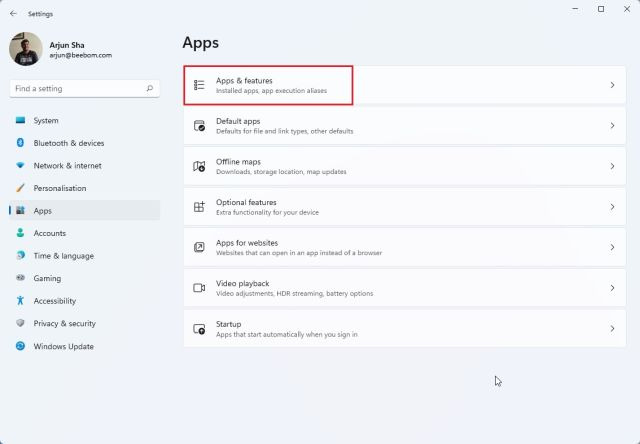The width and height of the screenshot is (640, 444).
Task: Open Video playback using its chevron
Action: click(612, 288)
